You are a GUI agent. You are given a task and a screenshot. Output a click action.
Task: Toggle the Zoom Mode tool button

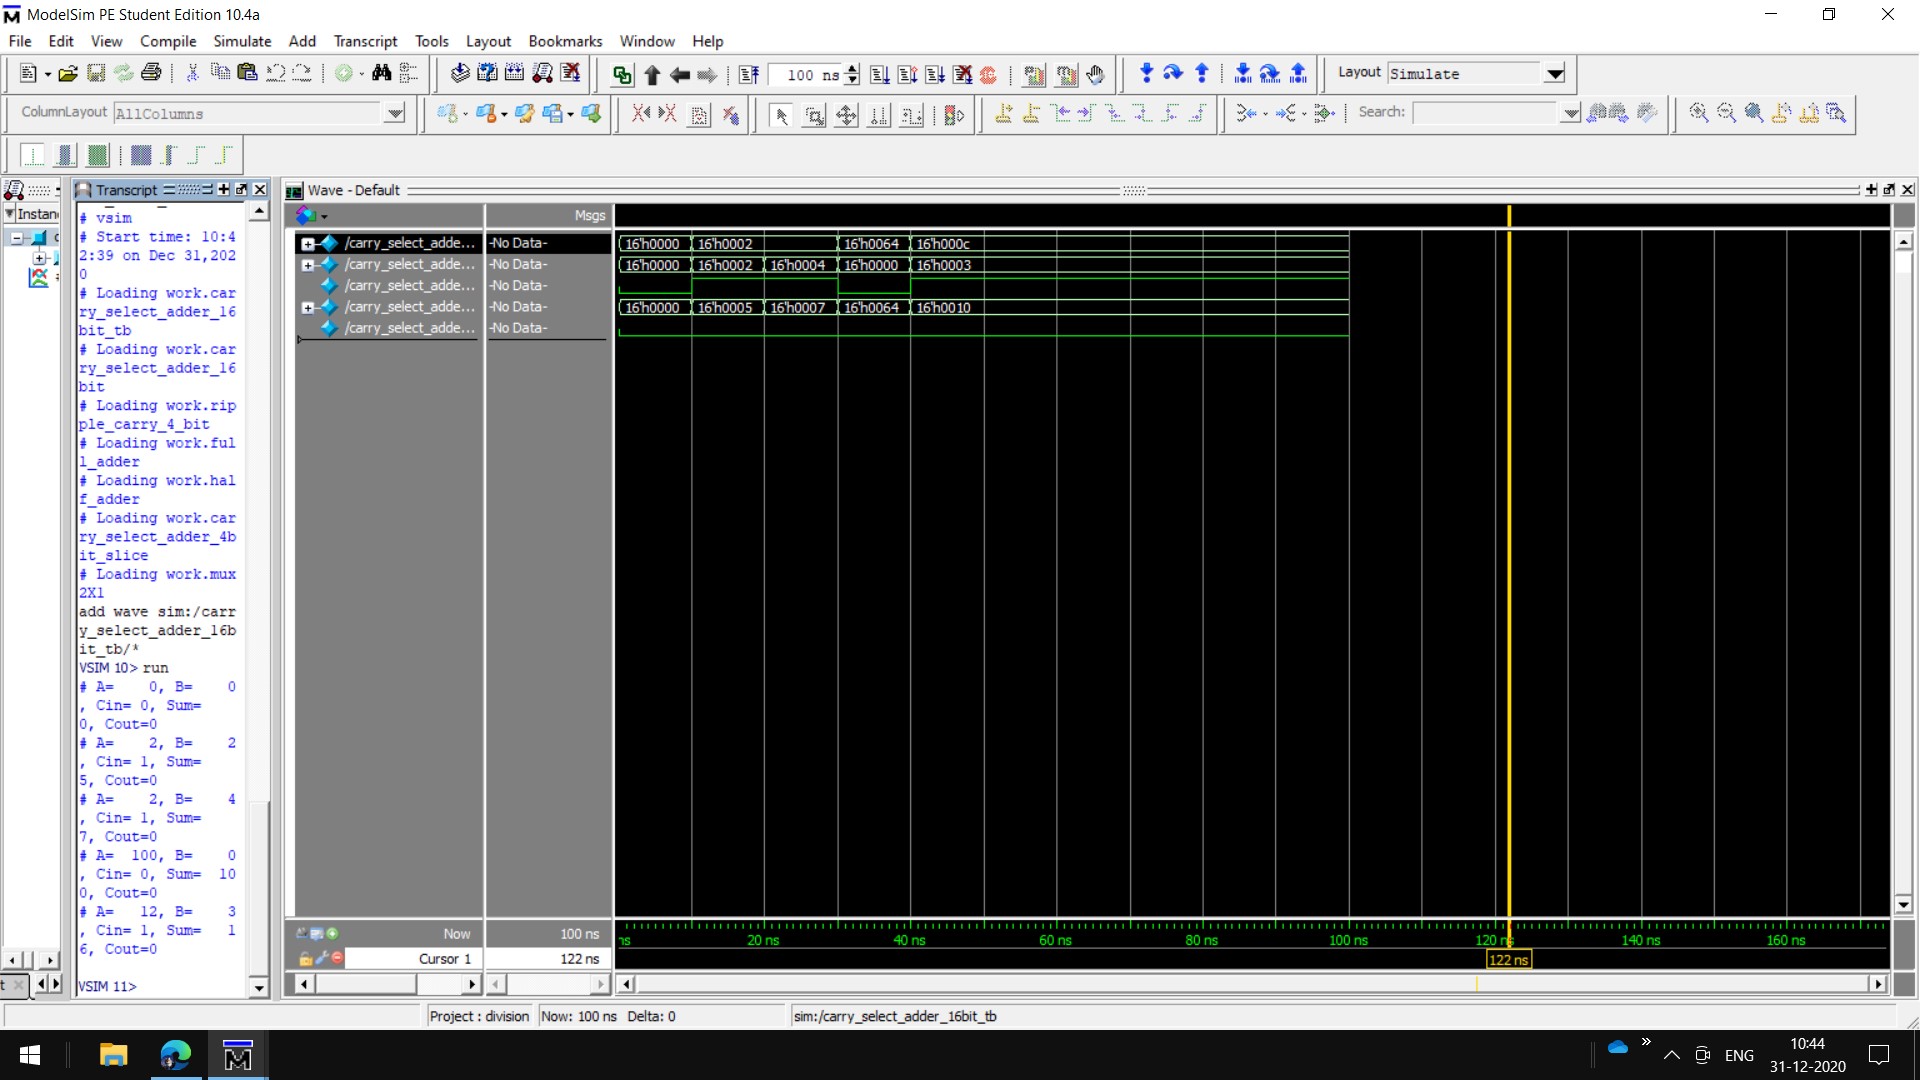(x=814, y=115)
